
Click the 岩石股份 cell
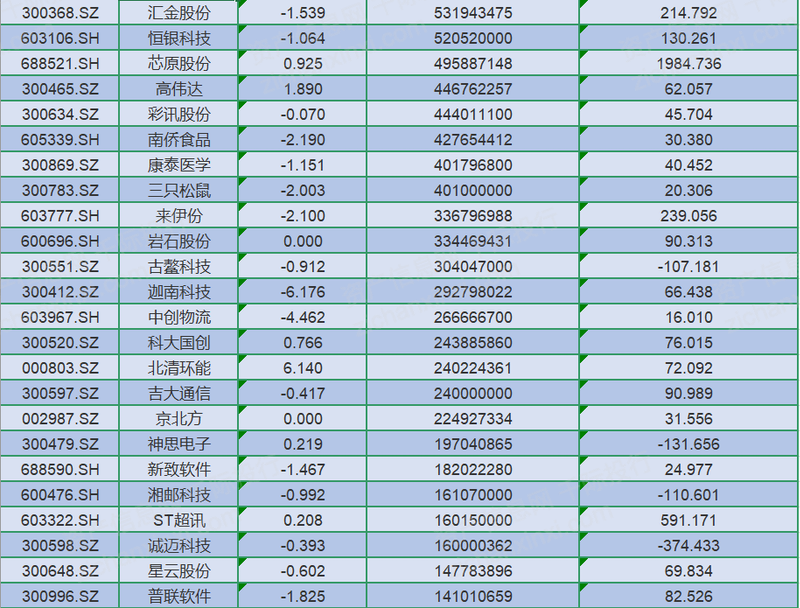click(179, 242)
